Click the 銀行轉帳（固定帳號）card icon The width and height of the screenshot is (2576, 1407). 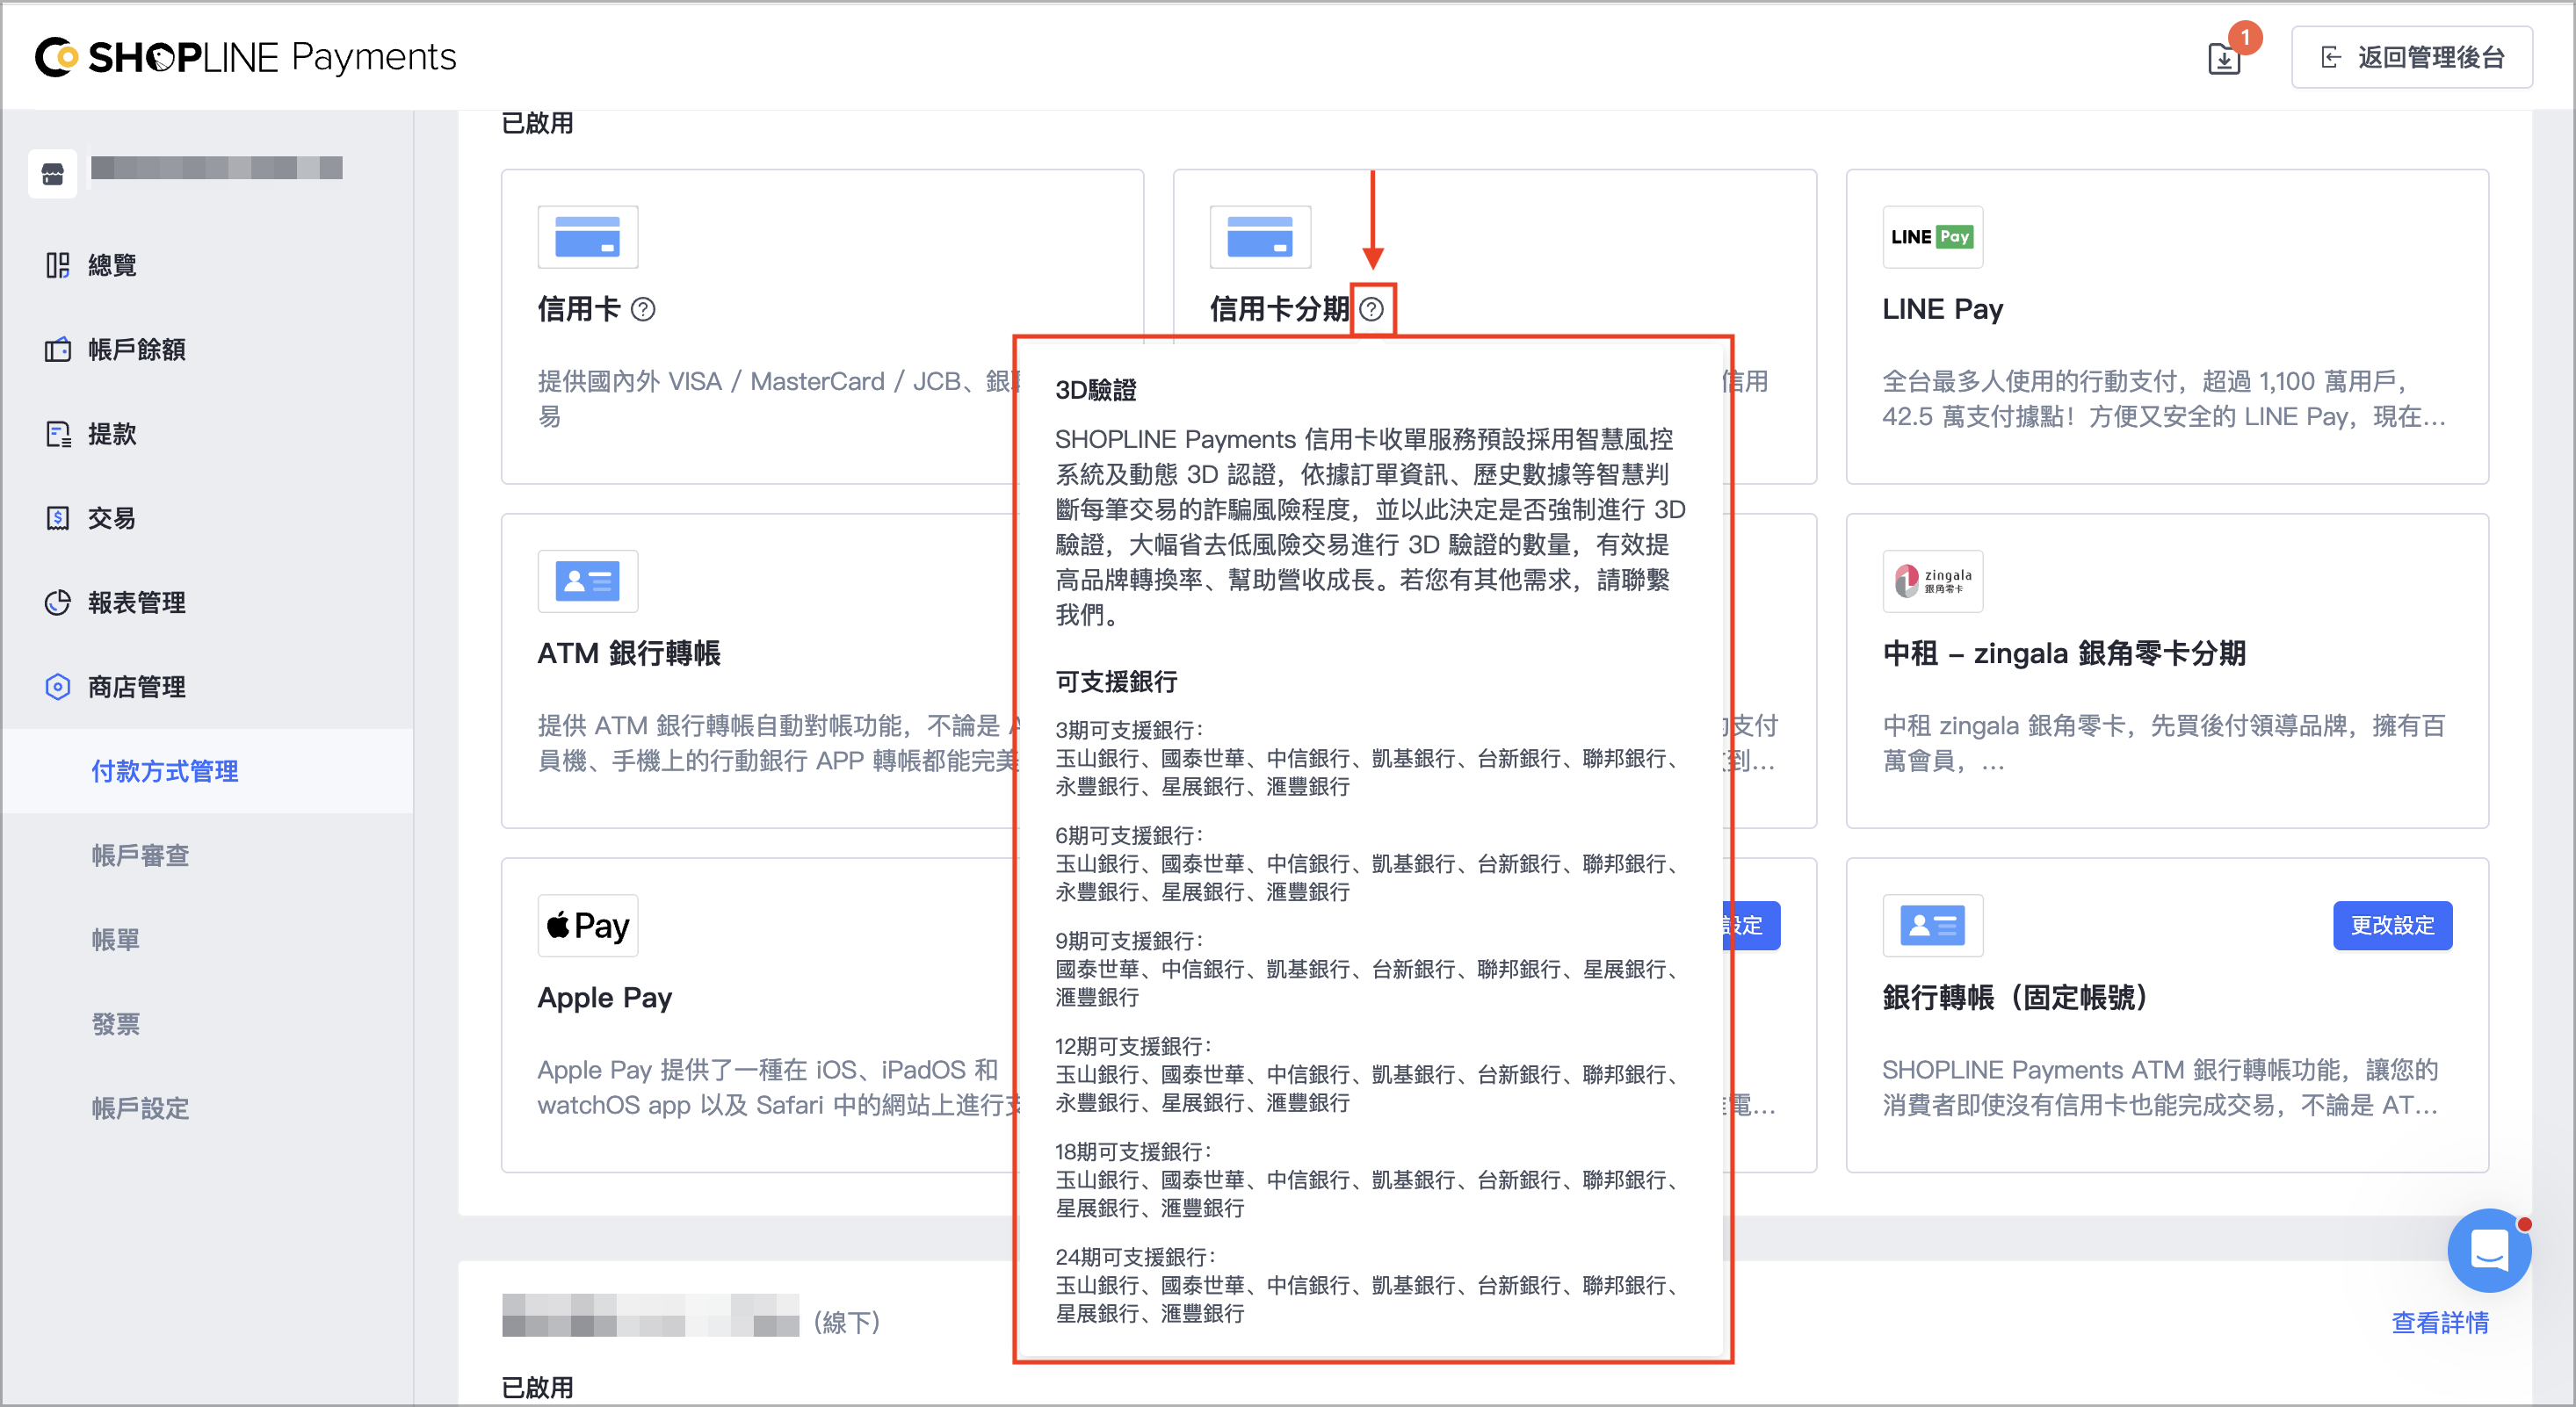coord(1932,925)
